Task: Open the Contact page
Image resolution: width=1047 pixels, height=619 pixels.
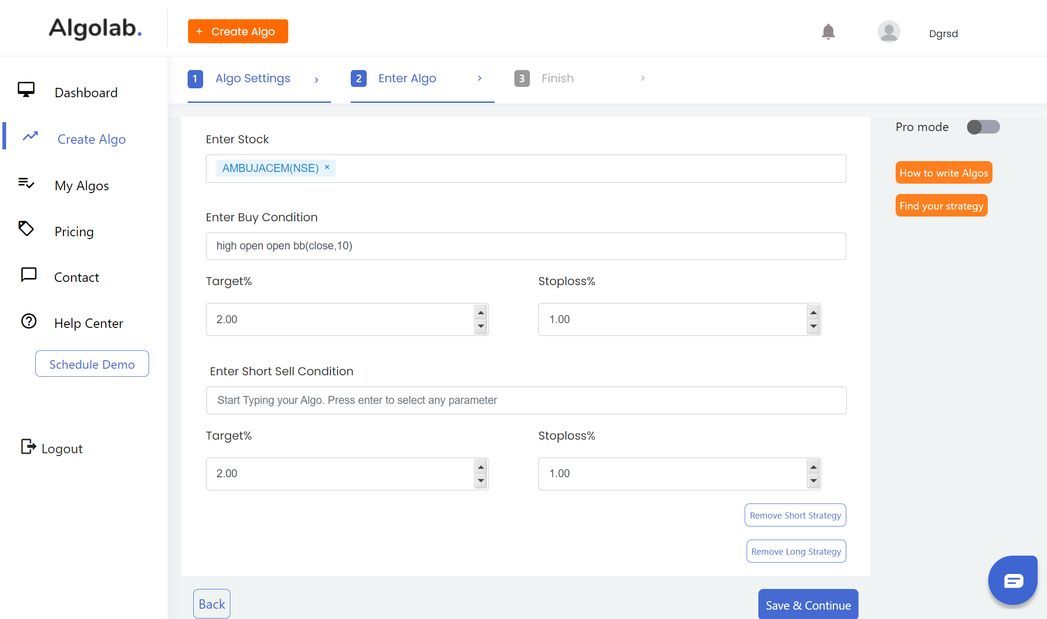Action: tap(77, 277)
